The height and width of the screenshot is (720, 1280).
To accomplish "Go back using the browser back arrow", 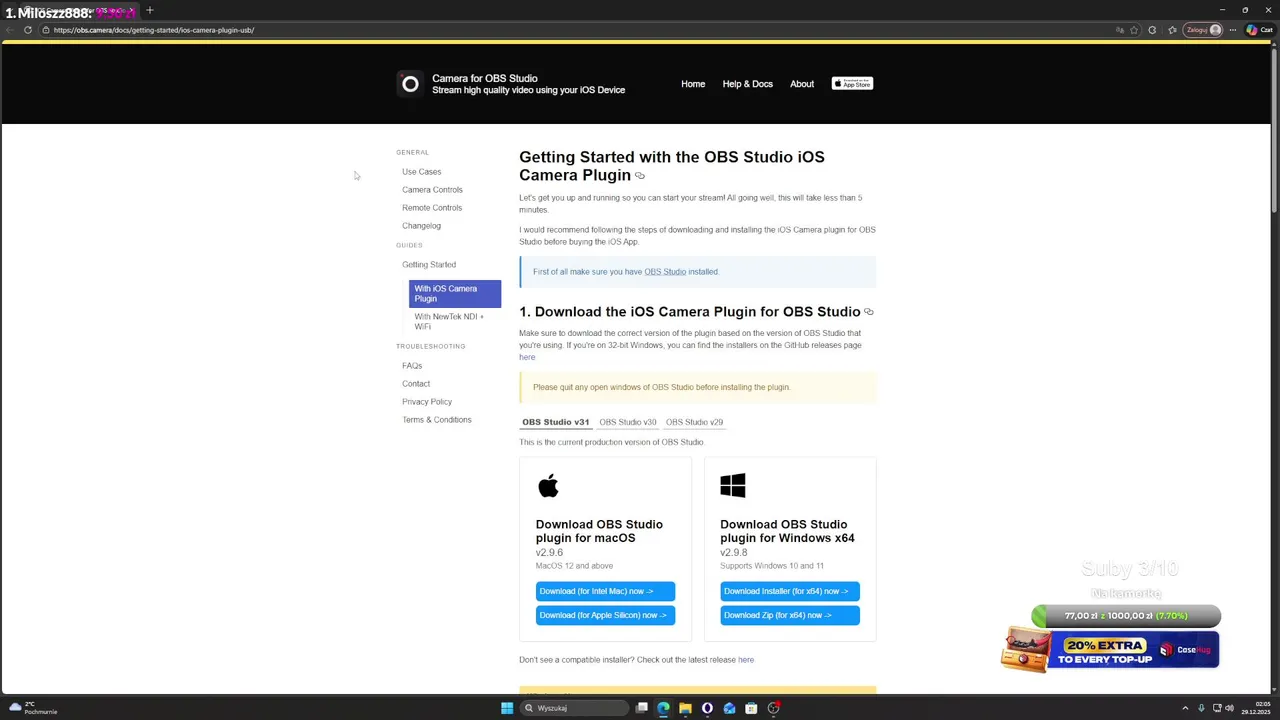I will 10,30.
